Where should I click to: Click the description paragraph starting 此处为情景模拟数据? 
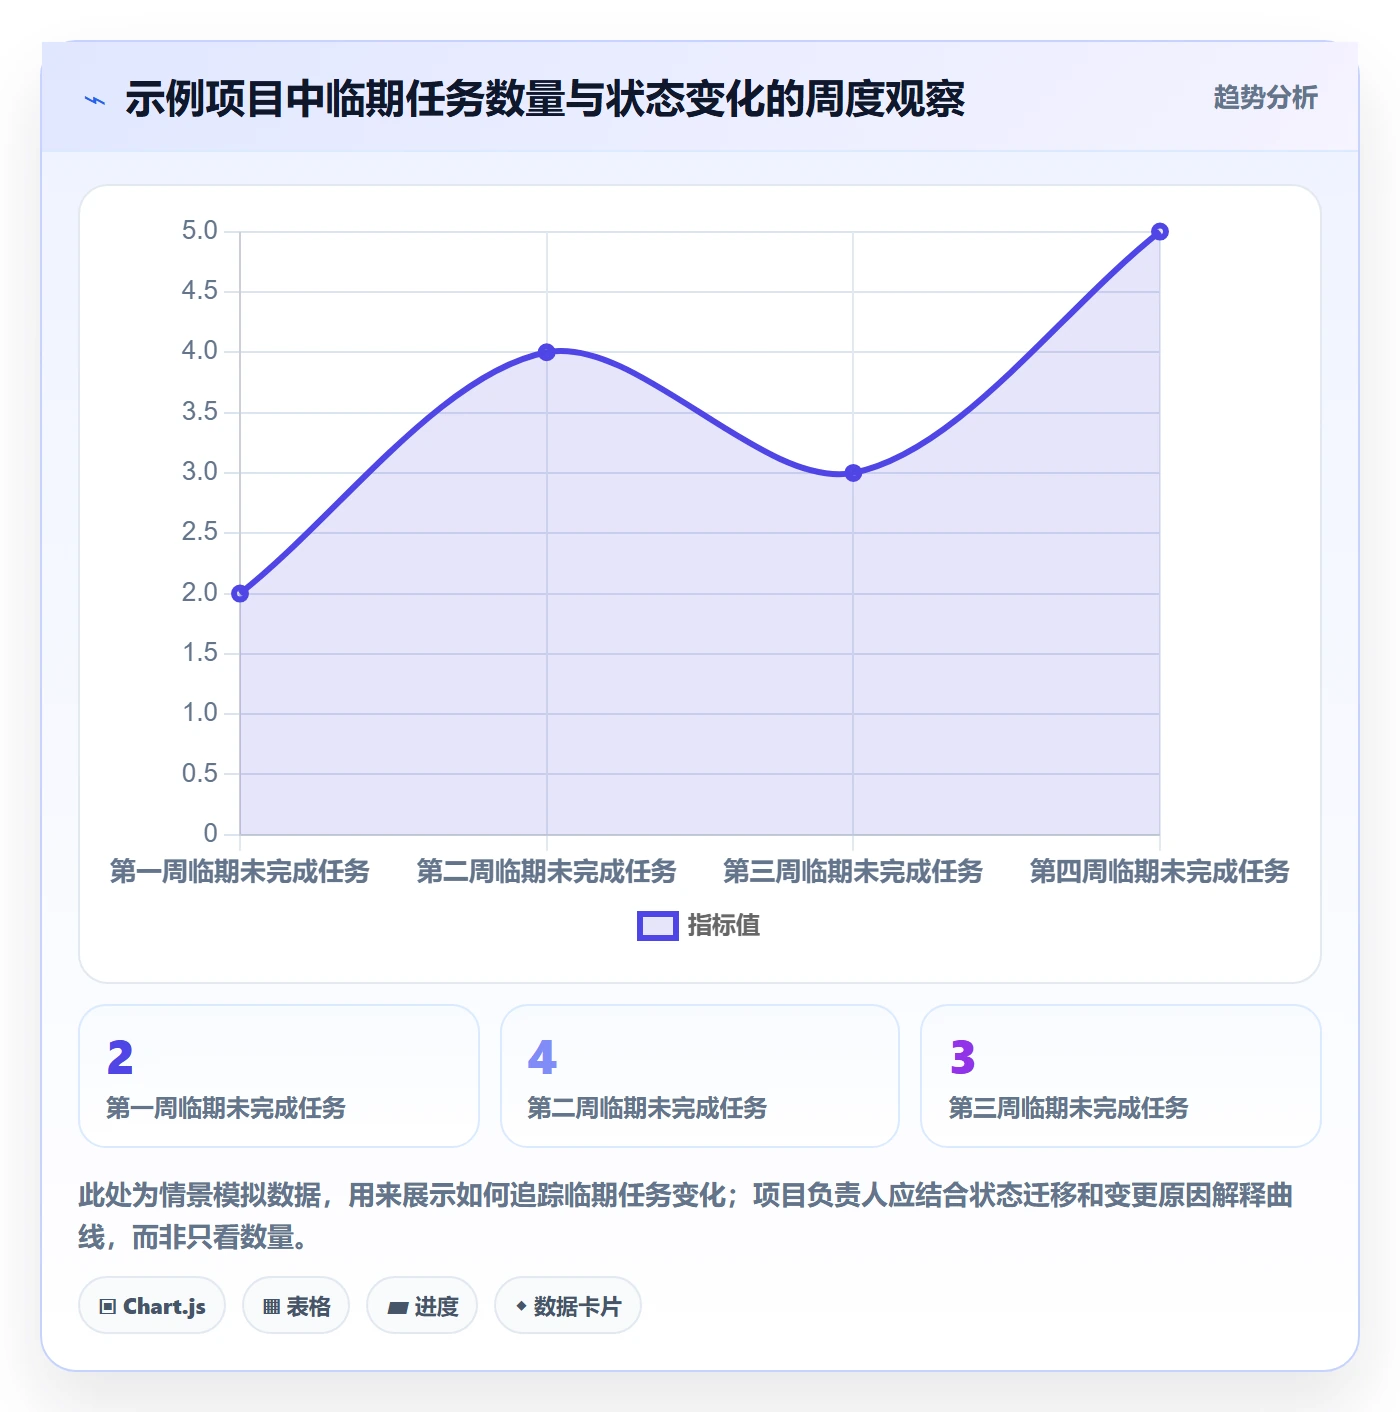point(686,1216)
